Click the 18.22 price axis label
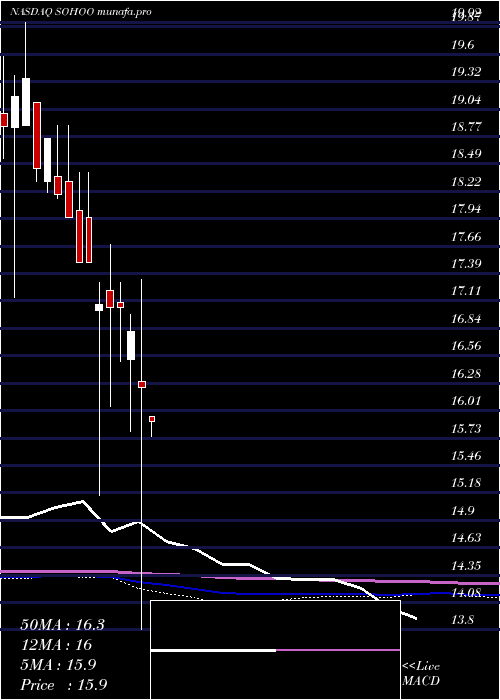This screenshot has width=500, height=700. pyautogui.click(x=466, y=182)
